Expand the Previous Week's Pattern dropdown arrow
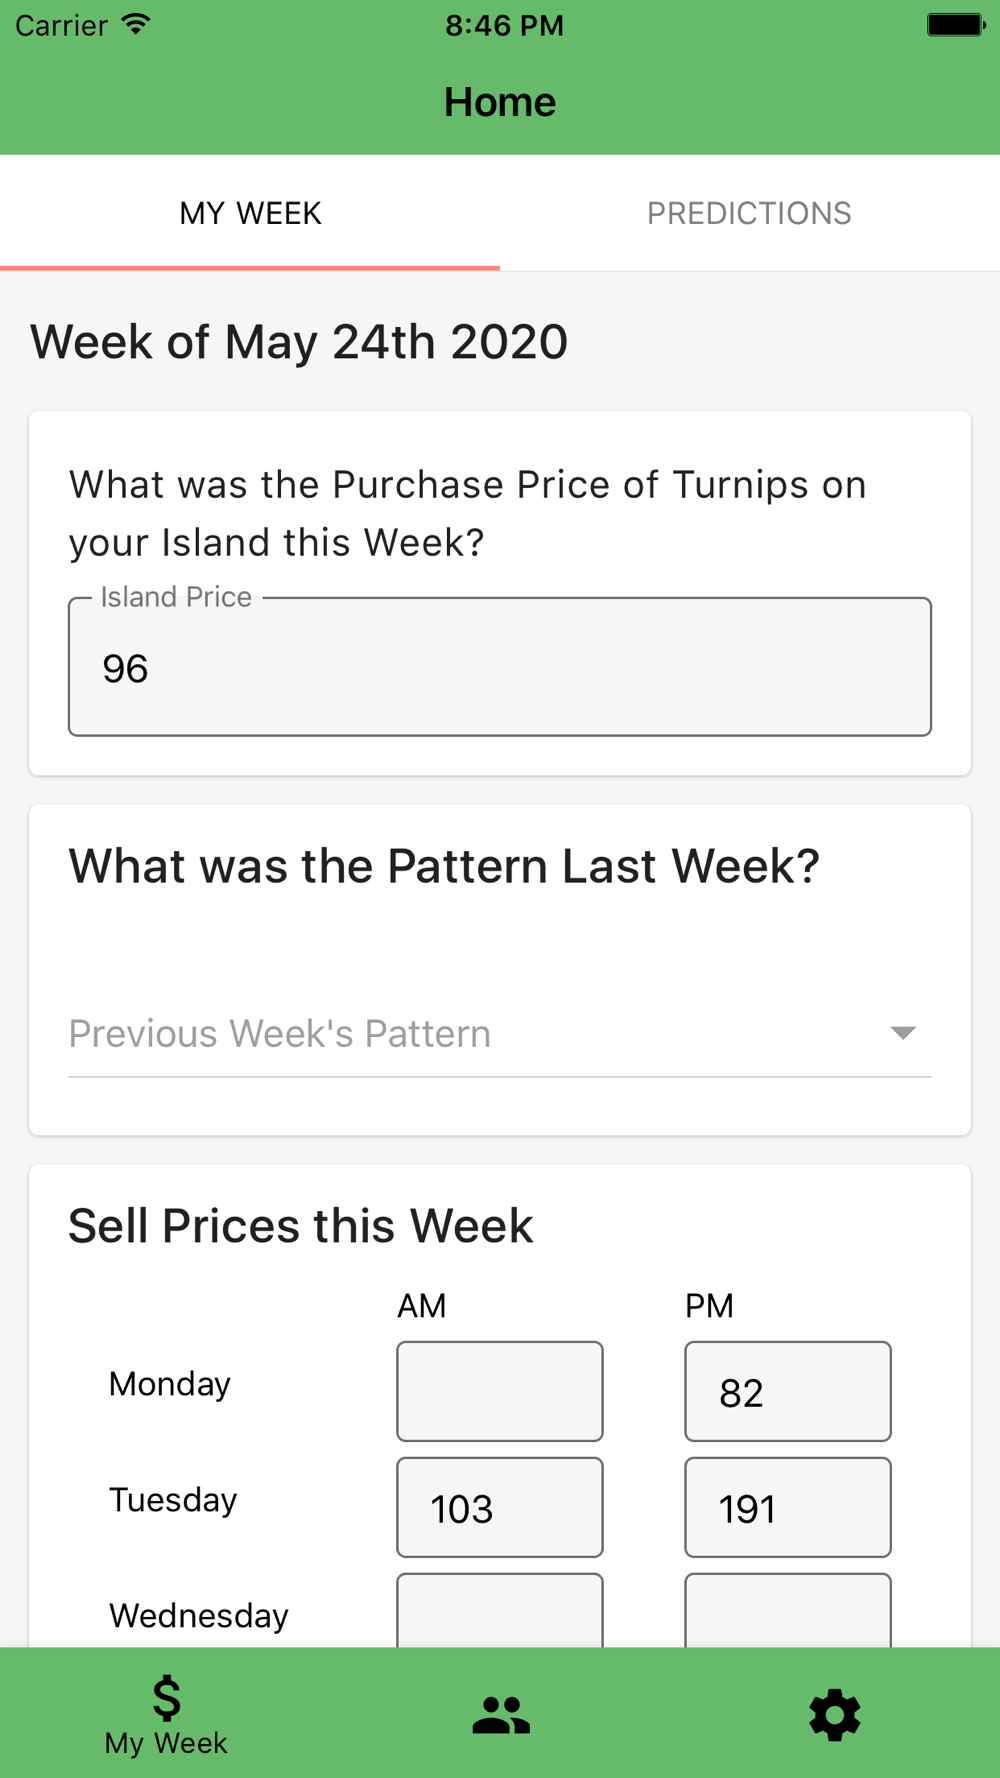Viewport: 1000px width, 1778px height. pyautogui.click(x=903, y=1033)
